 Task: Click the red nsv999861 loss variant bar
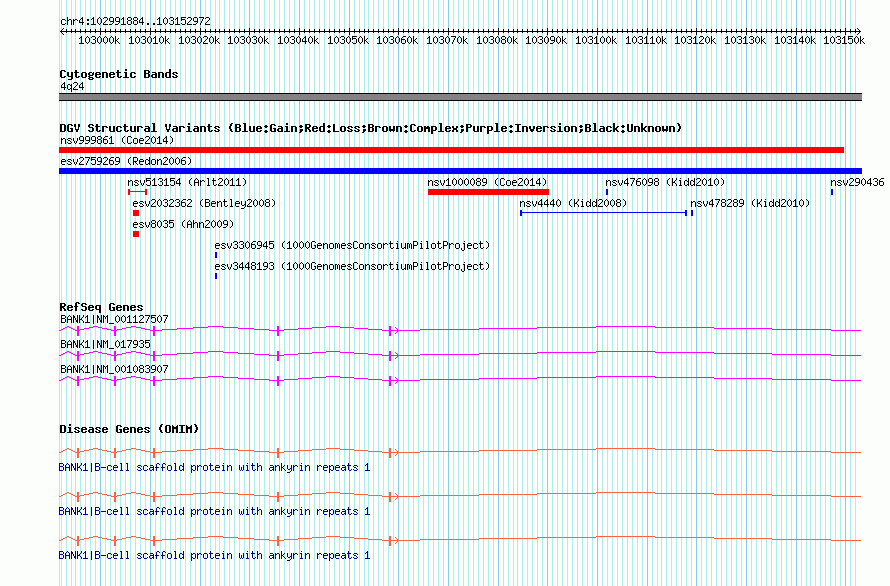click(x=450, y=150)
